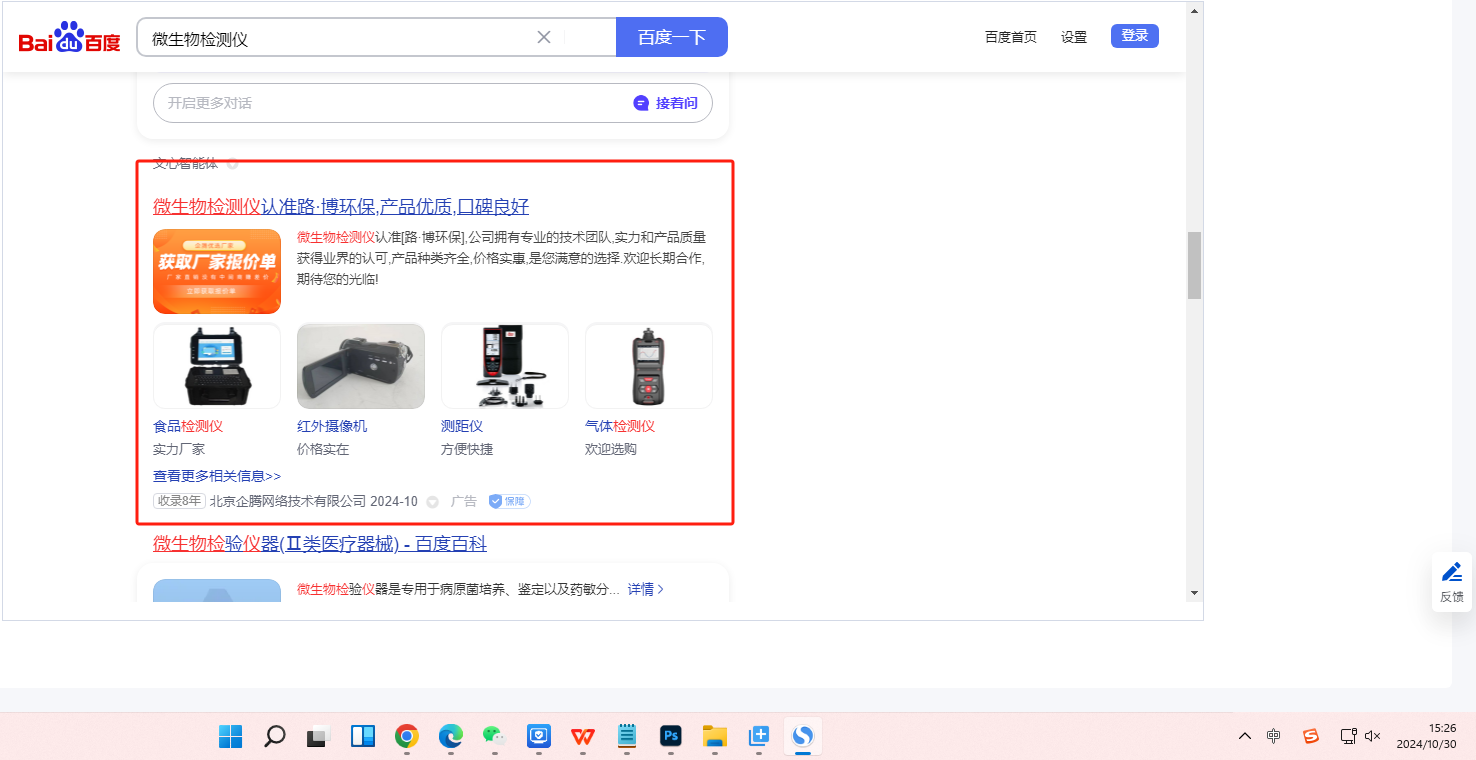This screenshot has height=760, width=1476.
Task: Launch Google Chrome from the taskbar
Action: tap(407, 737)
